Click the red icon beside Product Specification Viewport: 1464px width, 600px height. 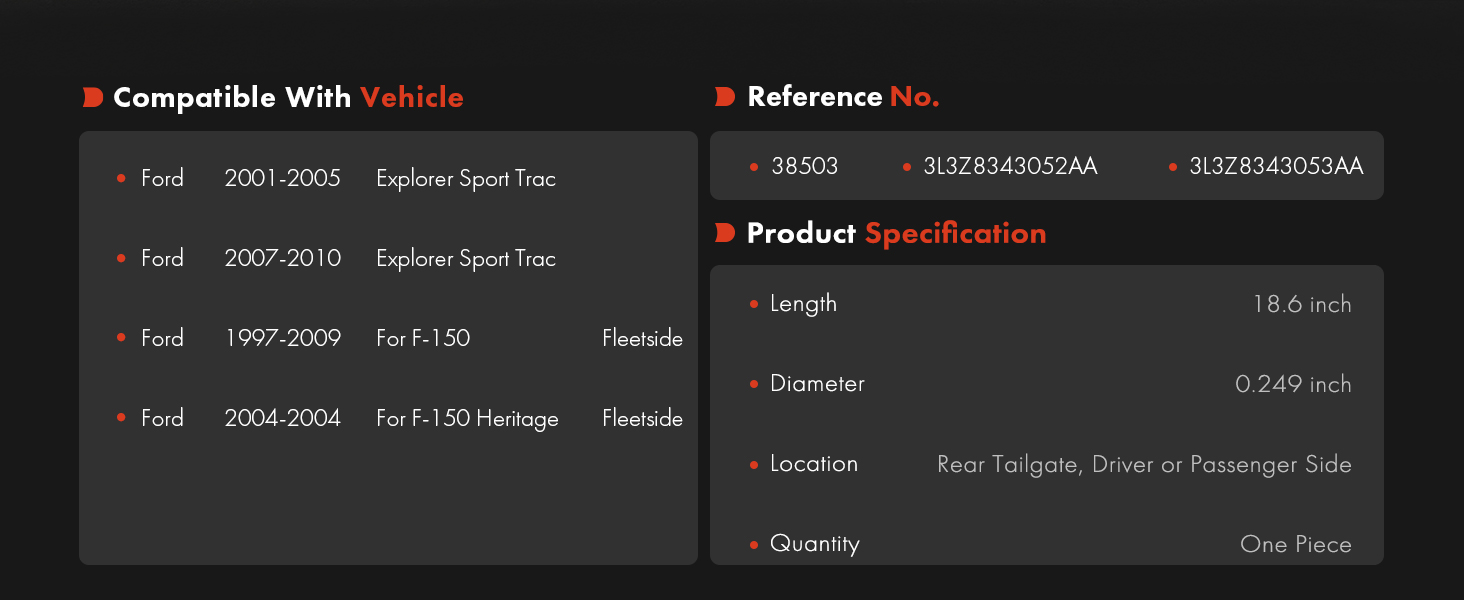pyautogui.click(x=726, y=233)
